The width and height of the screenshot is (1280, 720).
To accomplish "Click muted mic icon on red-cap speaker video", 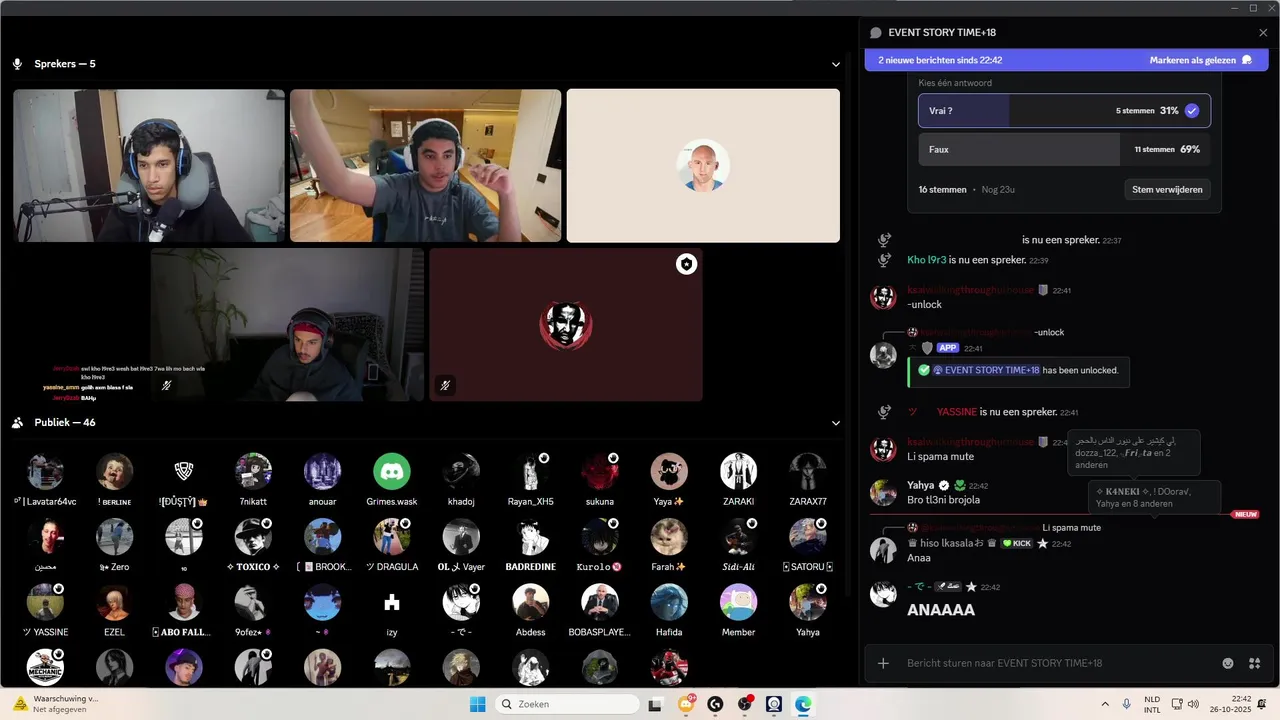I will point(168,385).
